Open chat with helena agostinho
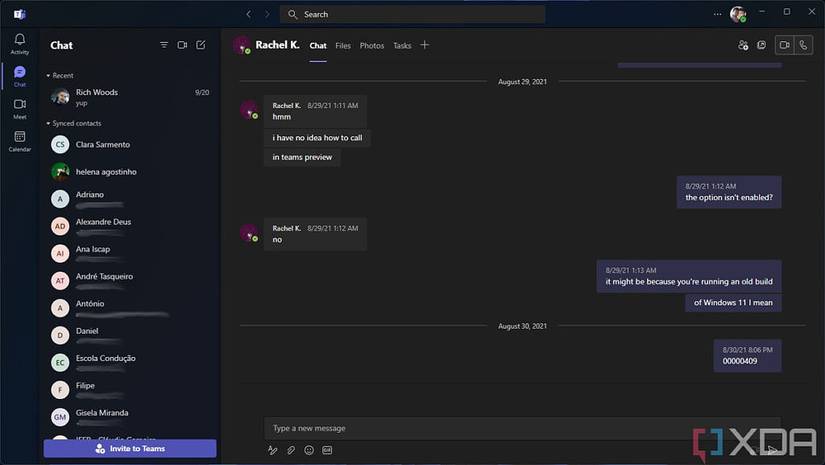The image size is (825, 465). pos(130,172)
